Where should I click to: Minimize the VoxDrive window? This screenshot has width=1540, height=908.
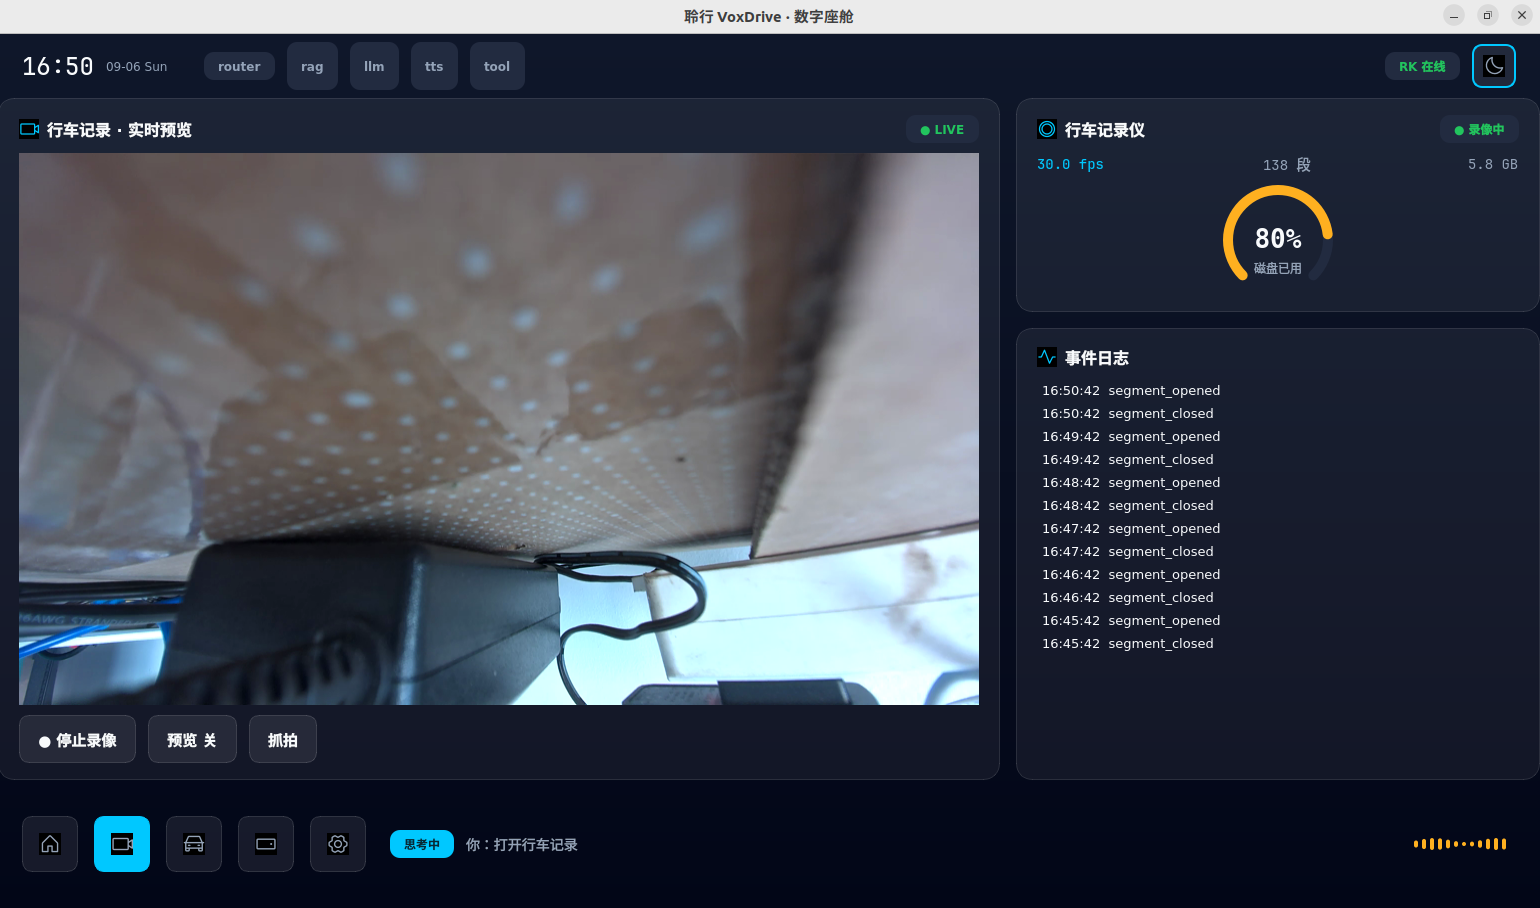tap(1454, 15)
